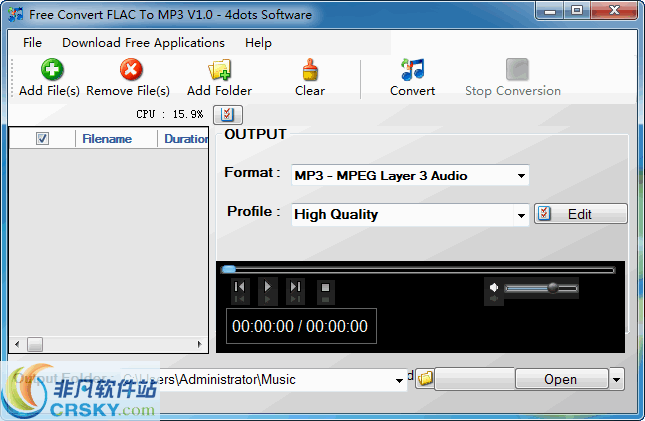Toggle the select-all checkbox in file list header

point(42,138)
